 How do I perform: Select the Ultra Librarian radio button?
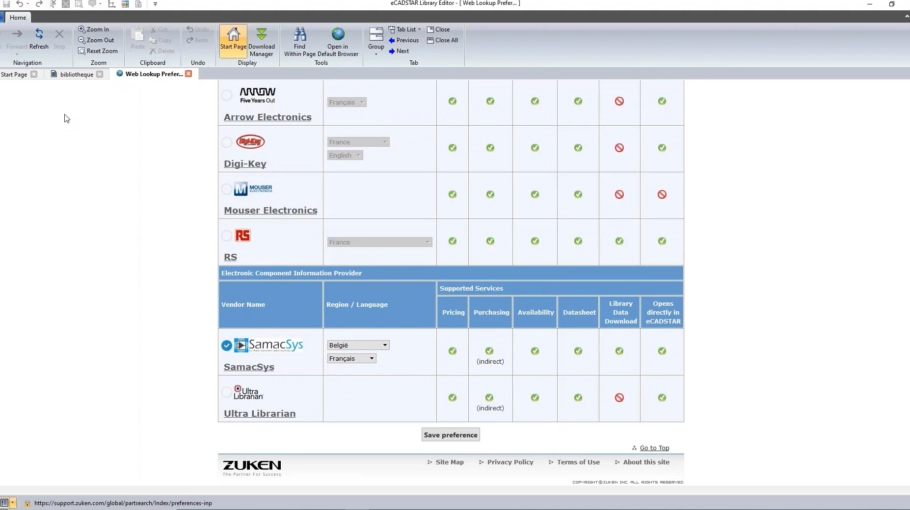227,392
